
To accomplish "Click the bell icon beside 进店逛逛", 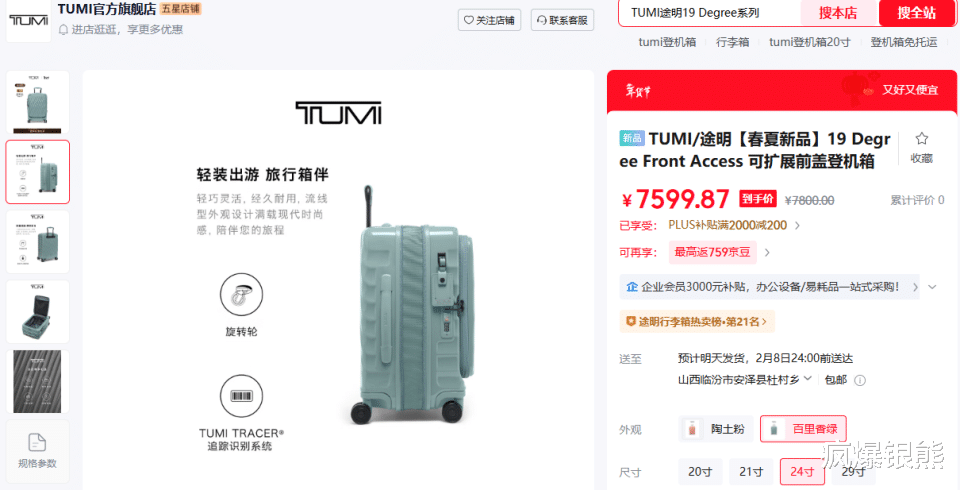I will coord(63,29).
